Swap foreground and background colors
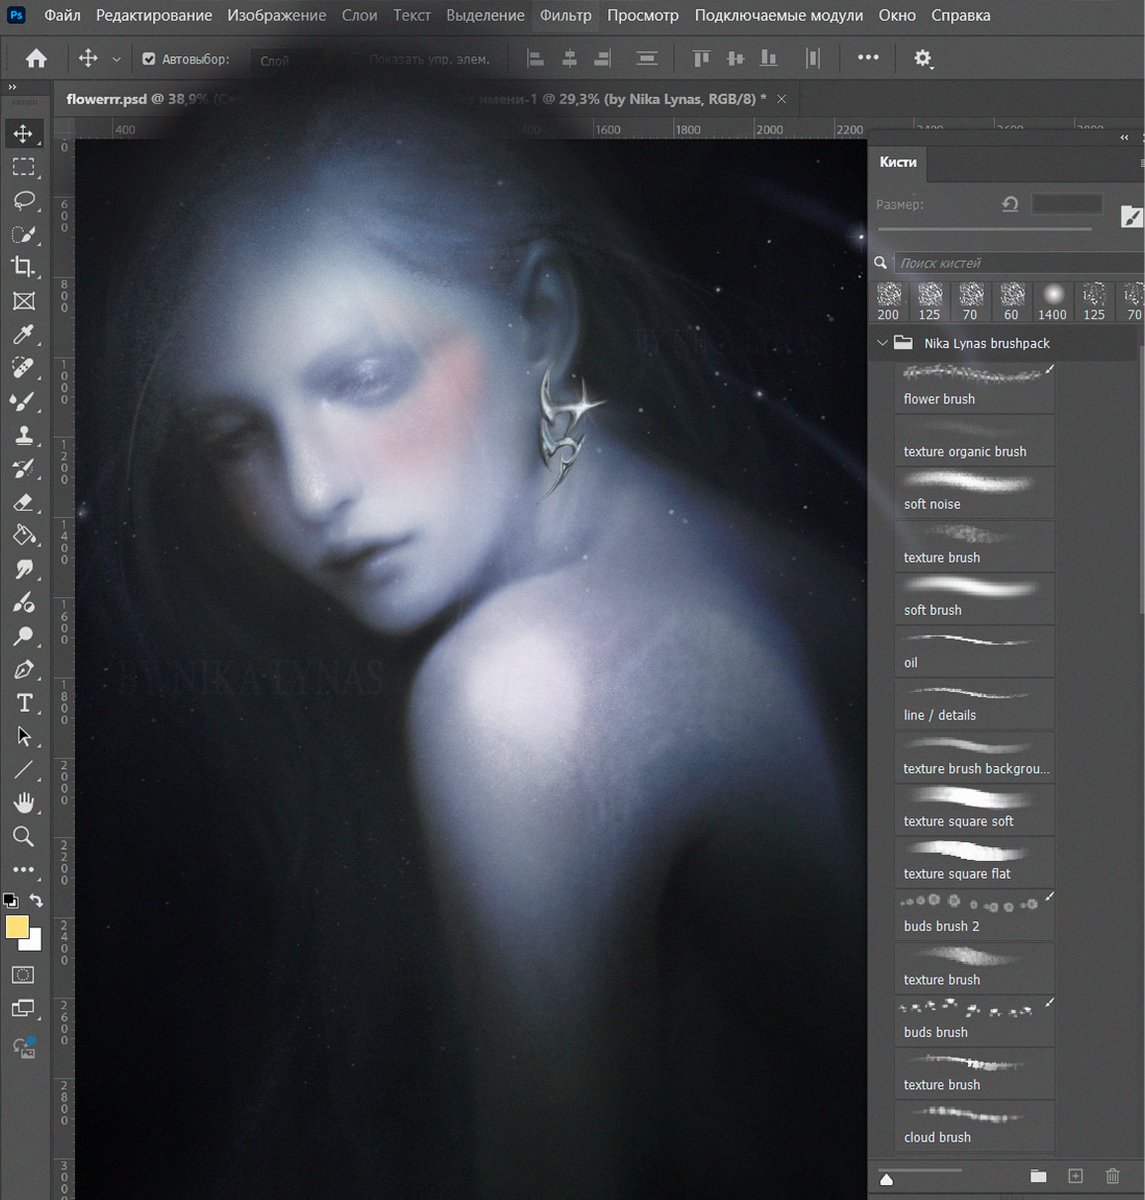The width and height of the screenshot is (1145, 1200). [x=36, y=900]
